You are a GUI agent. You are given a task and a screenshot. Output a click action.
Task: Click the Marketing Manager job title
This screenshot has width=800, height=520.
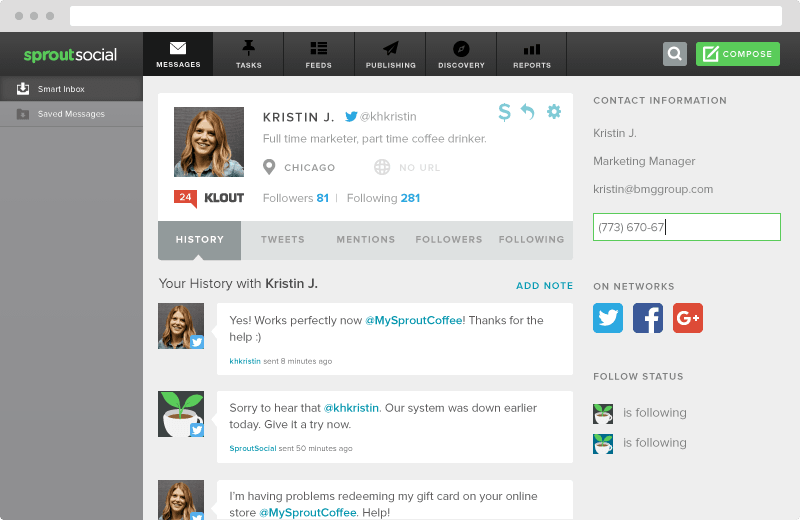tap(644, 161)
